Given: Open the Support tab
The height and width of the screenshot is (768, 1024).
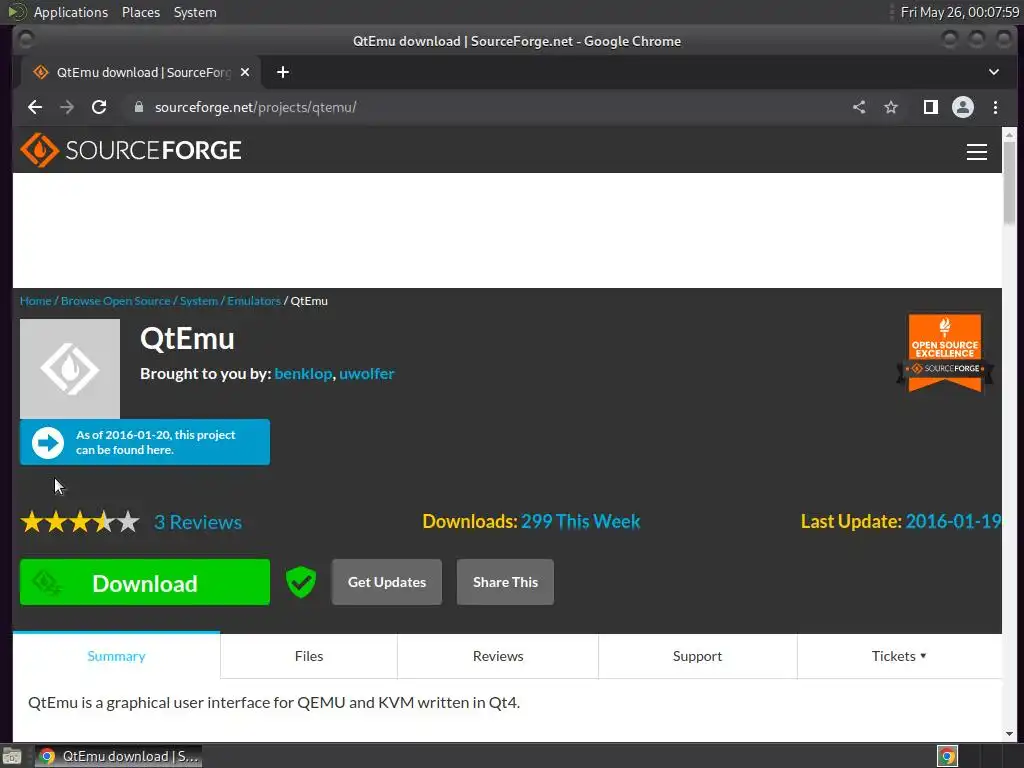Looking at the screenshot, I should [697, 656].
